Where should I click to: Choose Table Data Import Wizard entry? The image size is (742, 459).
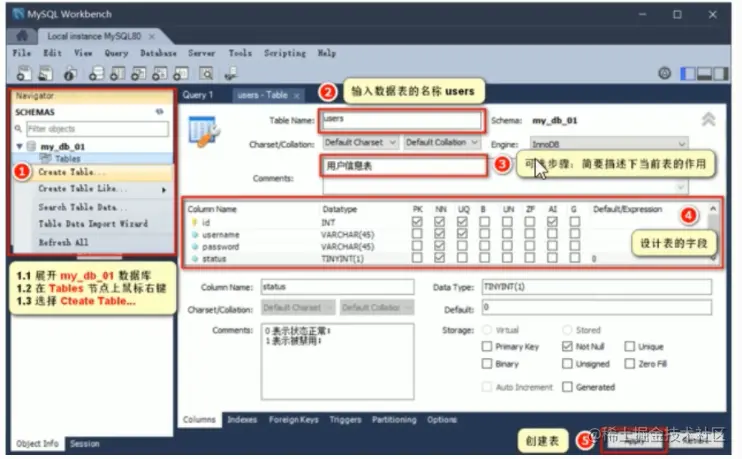coord(93,224)
